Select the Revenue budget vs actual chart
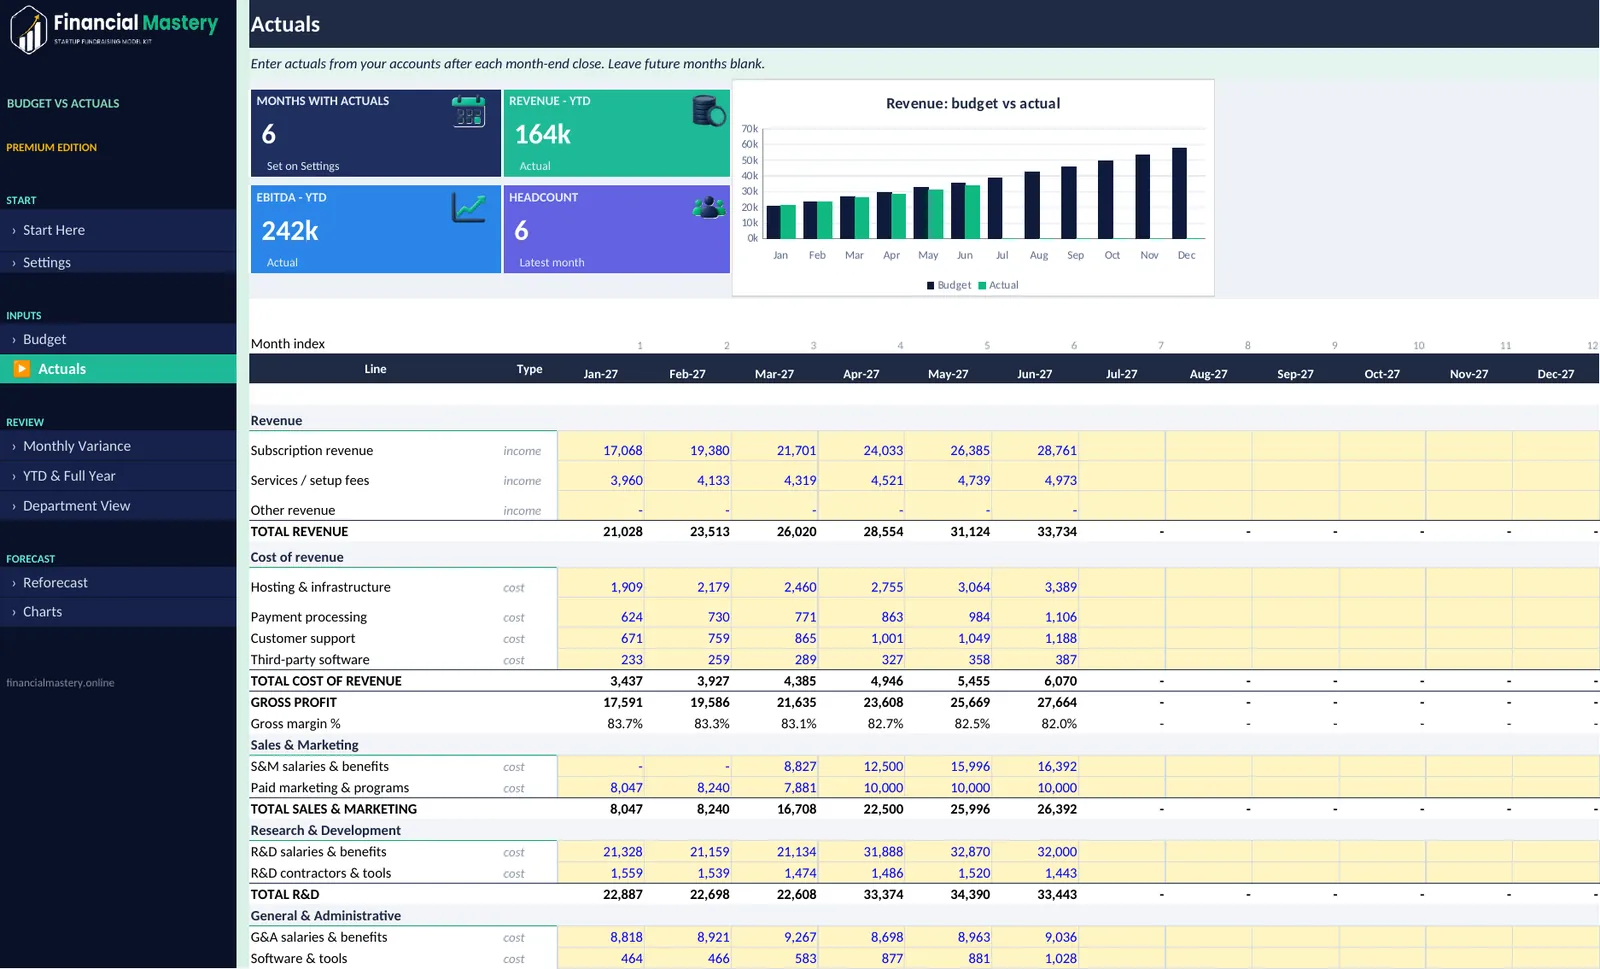This screenshot has width=1600, height=969. (x=973, y=188)
